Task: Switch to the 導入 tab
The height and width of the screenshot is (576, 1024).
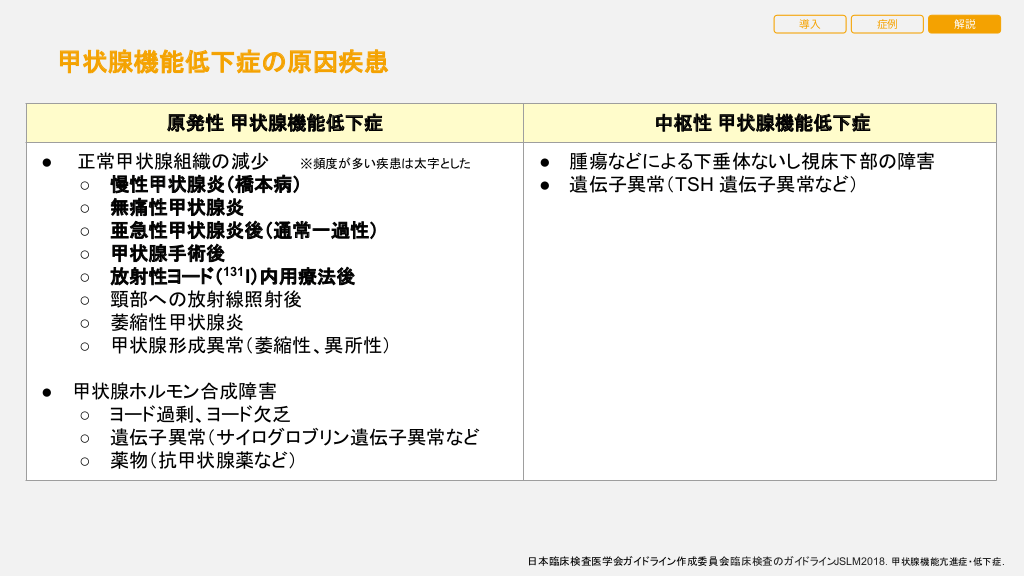Action: 809,24
